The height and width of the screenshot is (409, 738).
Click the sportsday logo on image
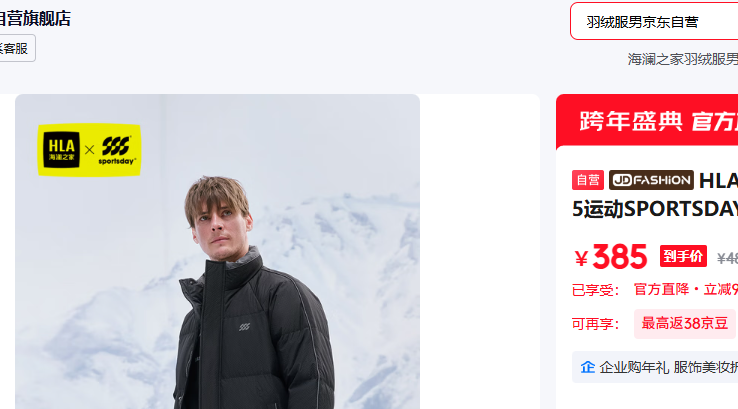click(117, 150)
